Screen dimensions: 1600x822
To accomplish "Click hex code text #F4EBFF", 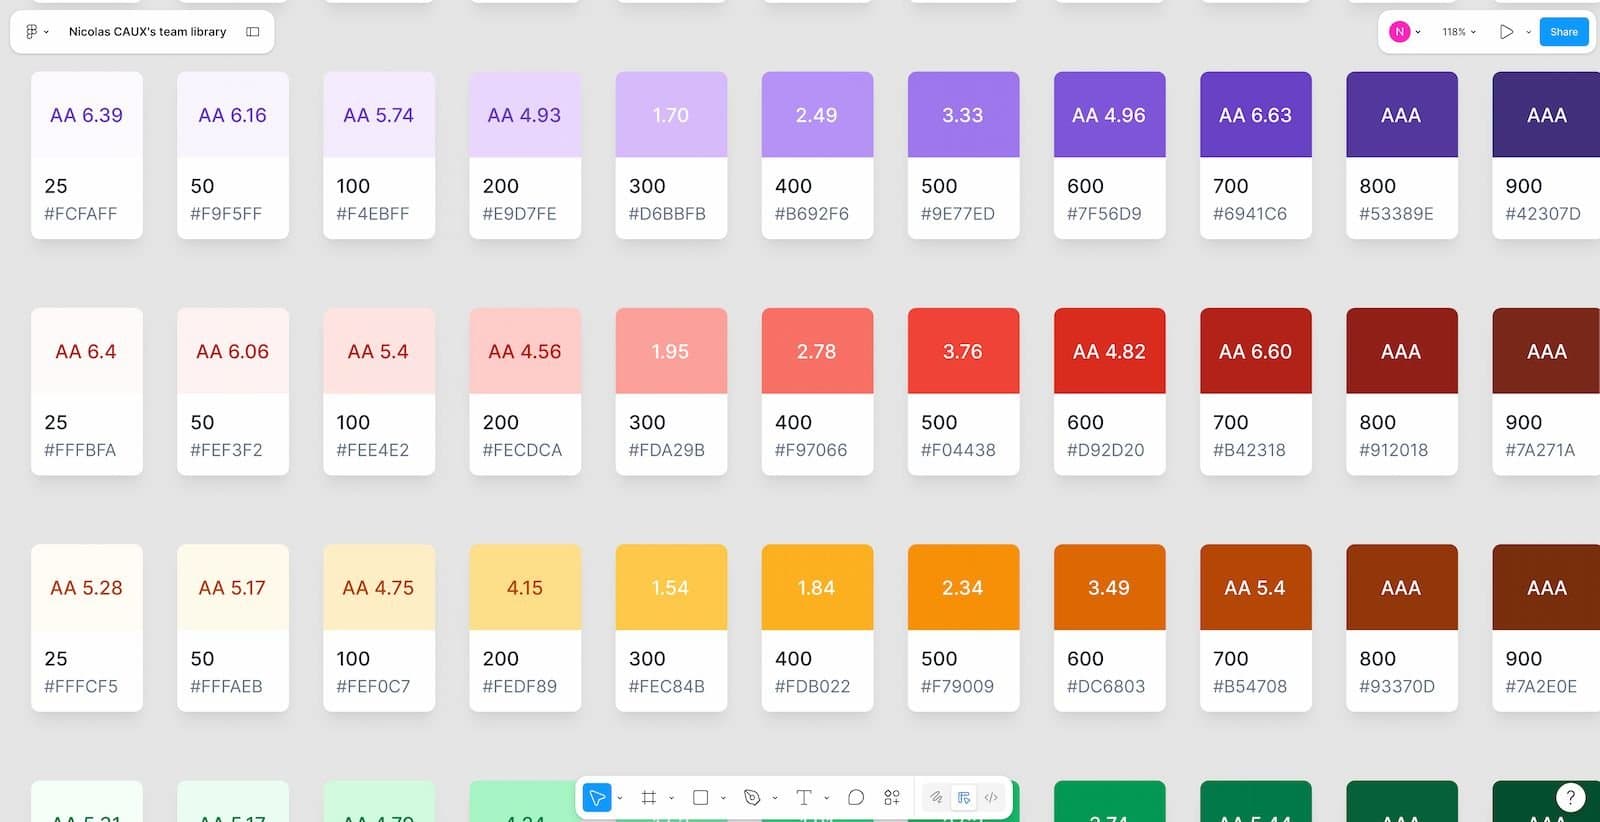I will click(x=373, y=214).
